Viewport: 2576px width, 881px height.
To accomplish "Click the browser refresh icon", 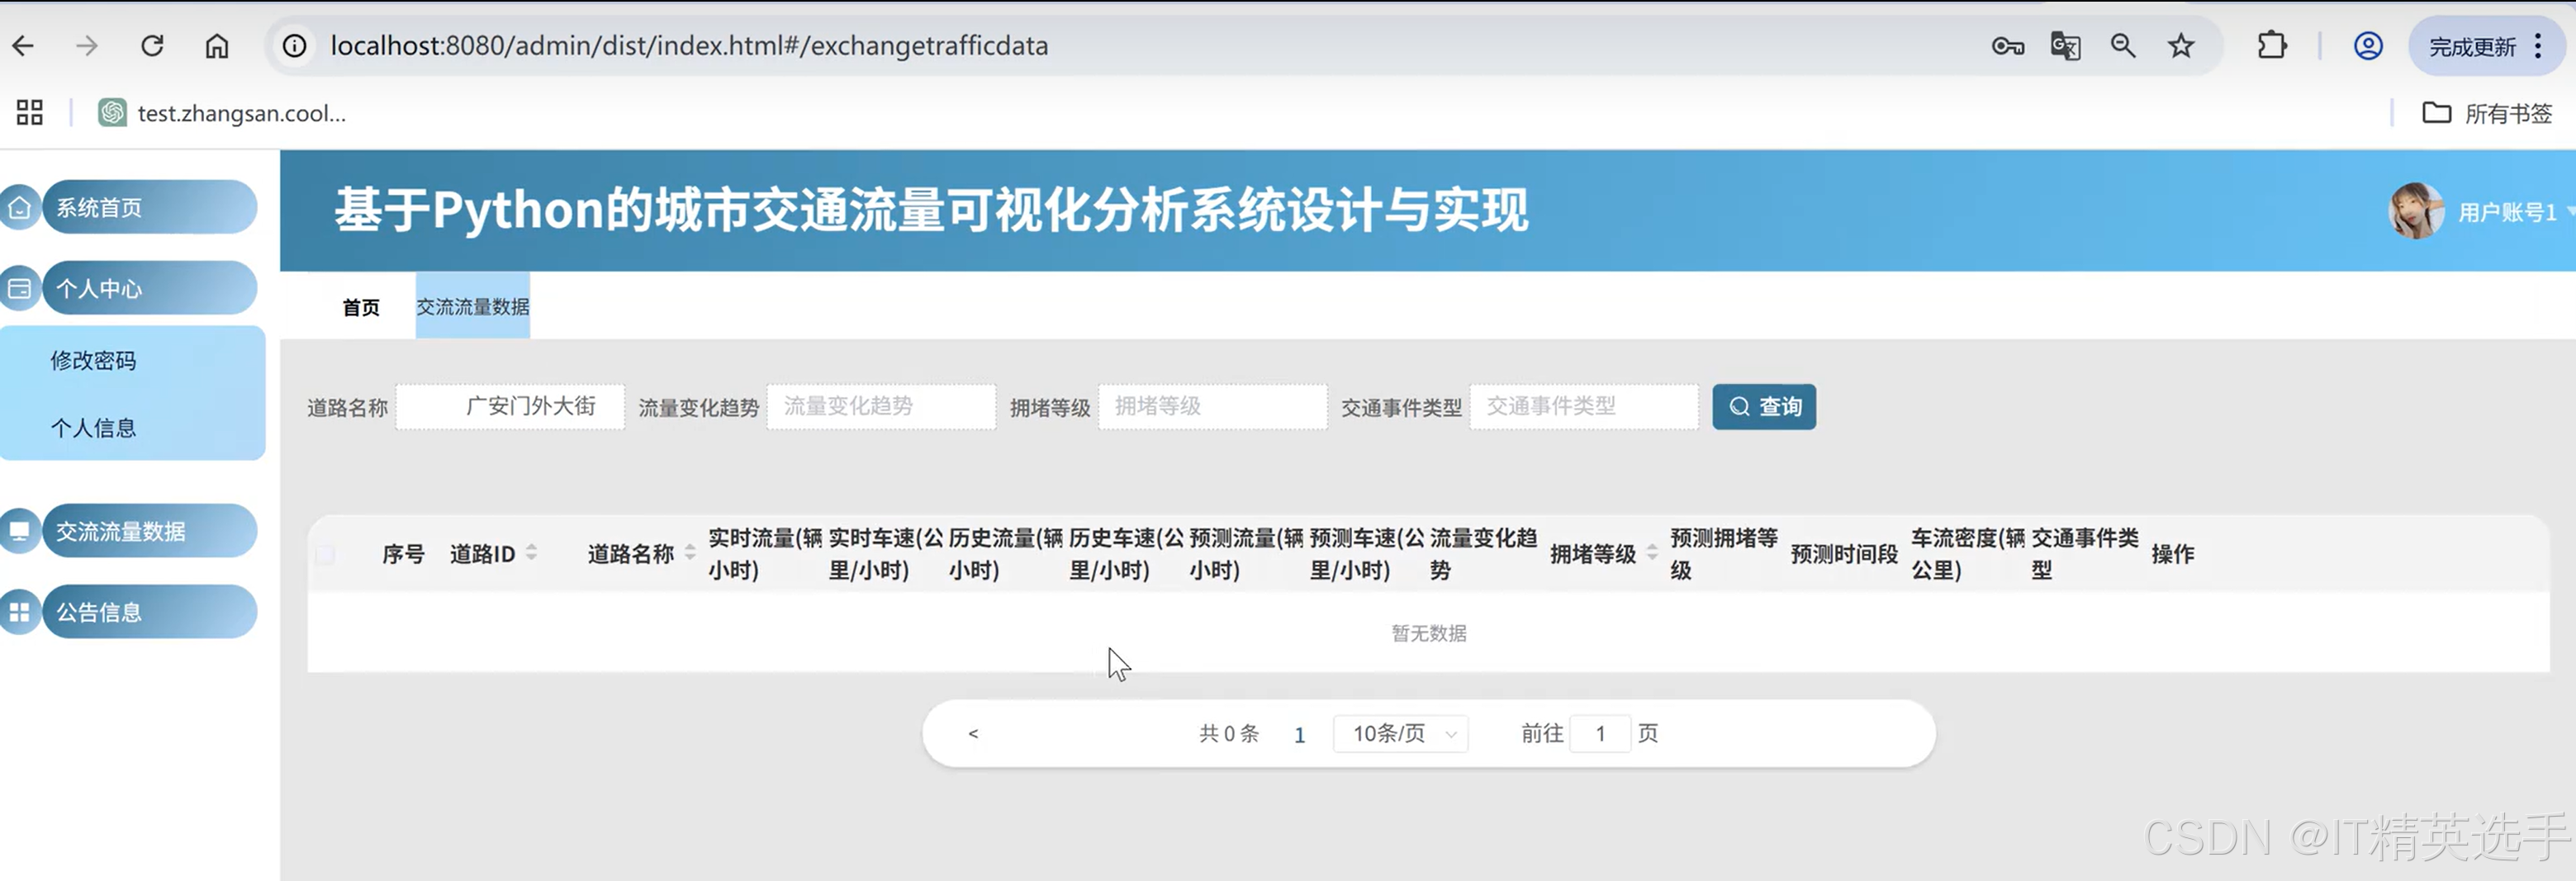I will pyautogui.click(x=152, y=45).
